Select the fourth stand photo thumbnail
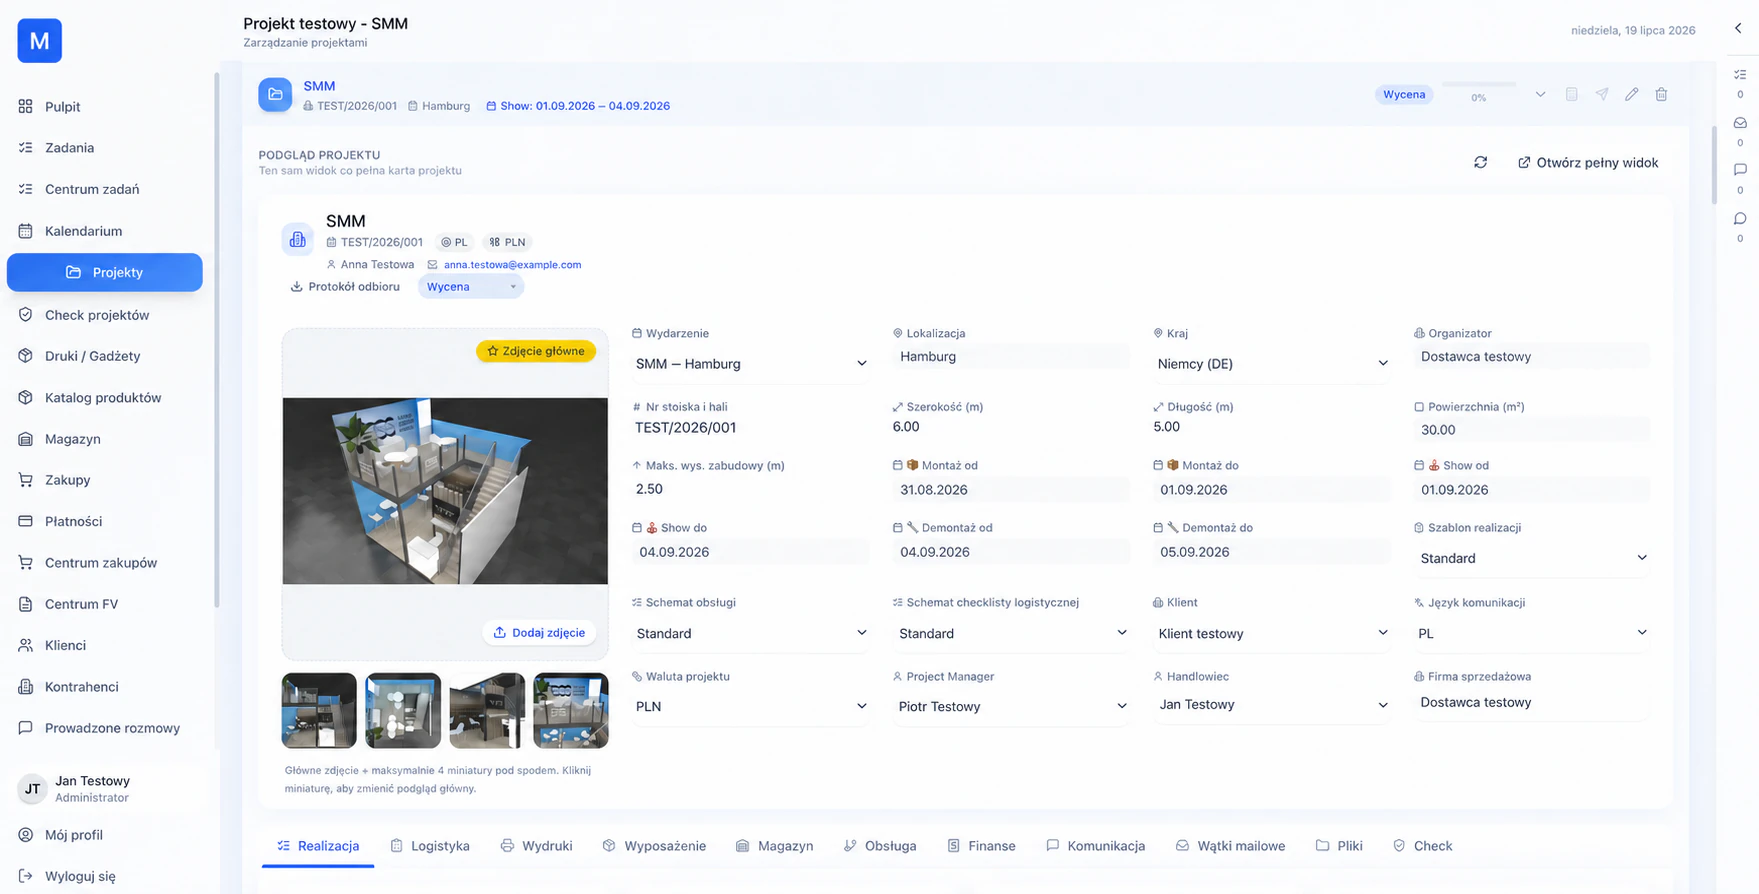The height and width of the screenshot is (894, 1759). click(x=571, y=710)
